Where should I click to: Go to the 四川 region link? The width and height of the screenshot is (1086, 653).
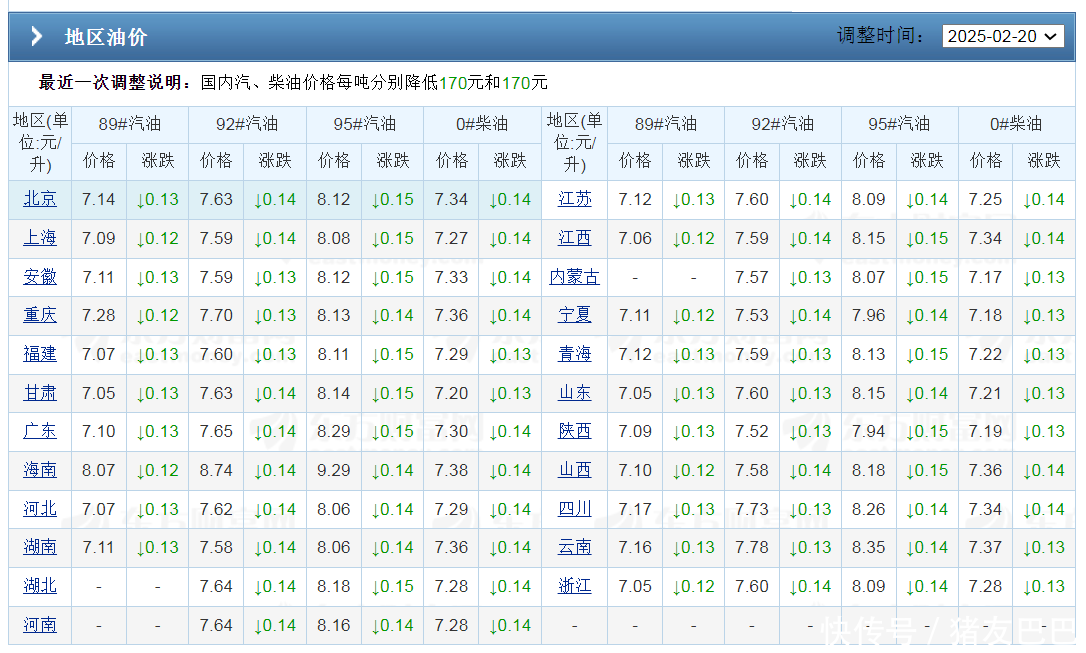tap(575, 509)
